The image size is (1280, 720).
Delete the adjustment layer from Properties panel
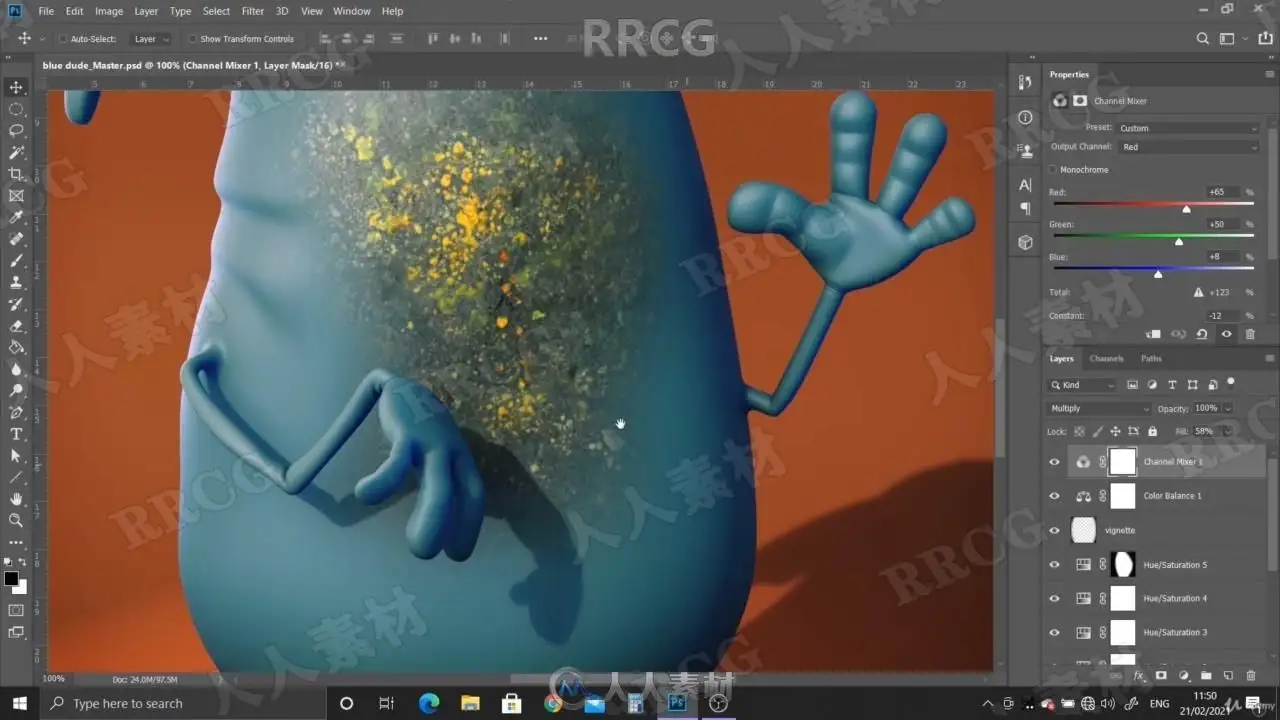[1250, 334]
